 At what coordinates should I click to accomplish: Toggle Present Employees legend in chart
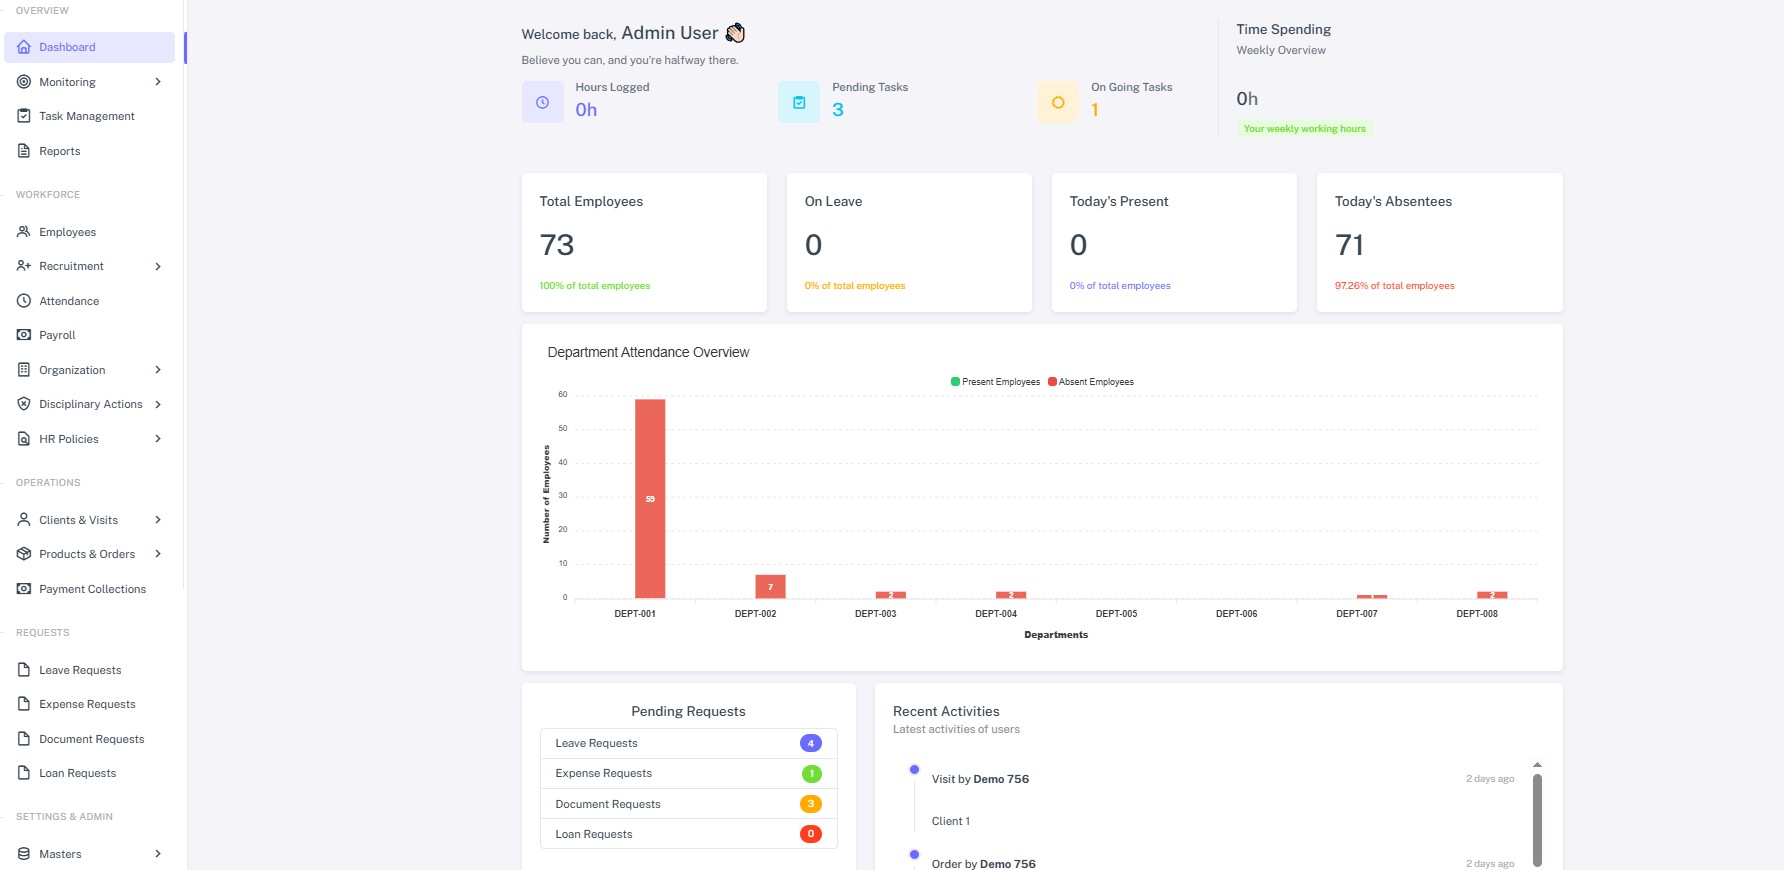pos(995,382)
